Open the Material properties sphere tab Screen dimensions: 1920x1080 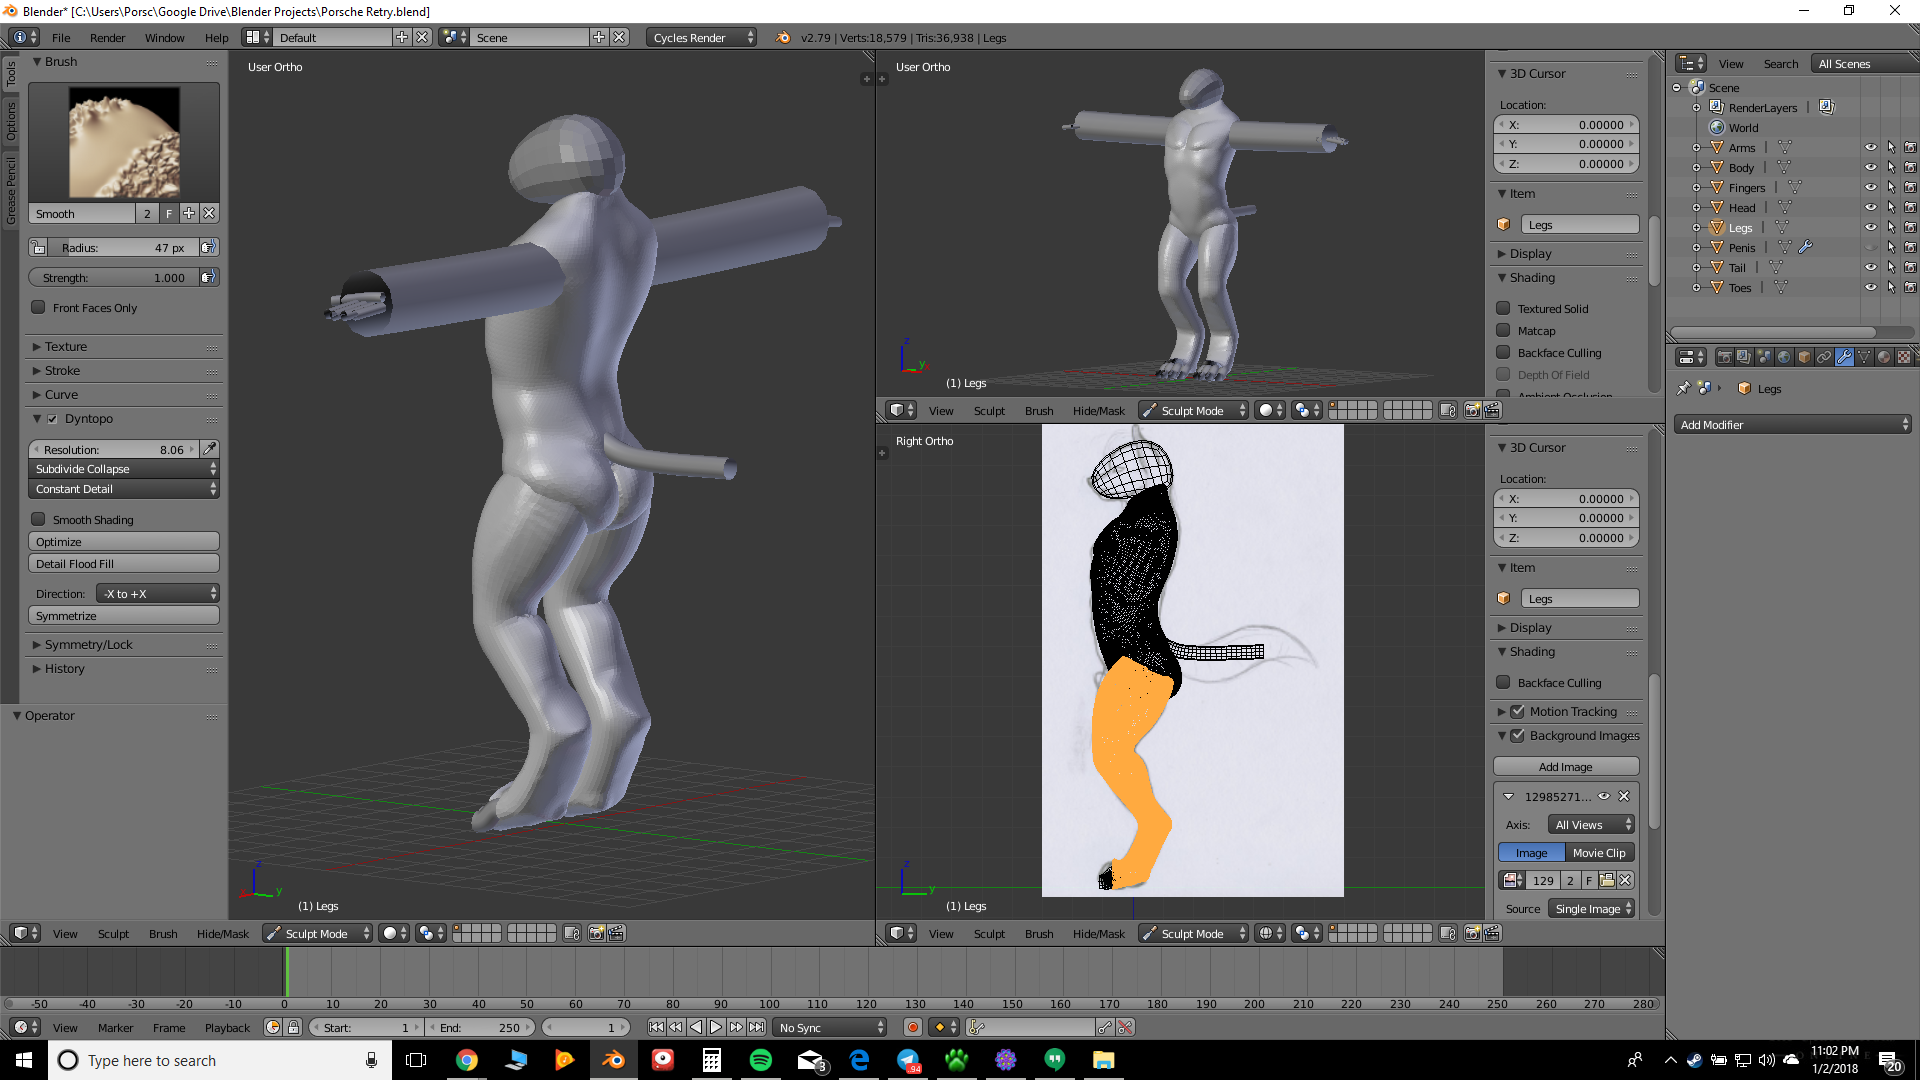pyautogui.click(x=1884, y=357)
